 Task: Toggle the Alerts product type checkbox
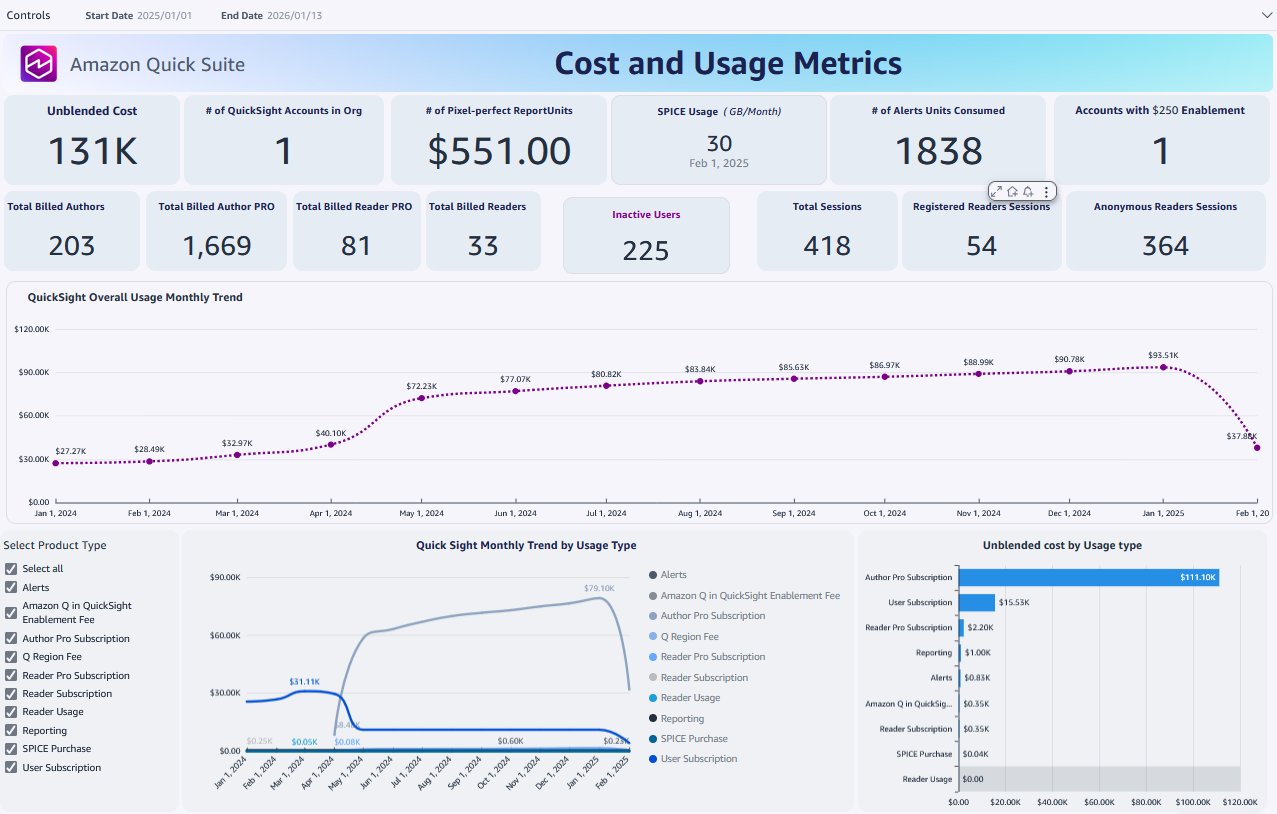click(x=11, y=588)
